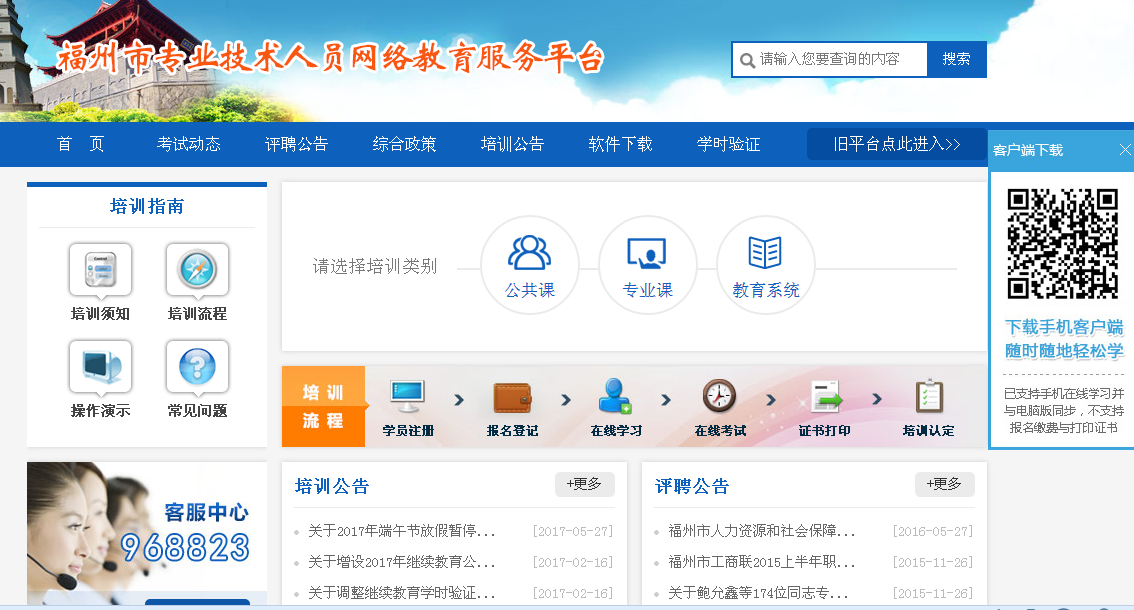Open the 操作演示 monitor icon
1134x610 pixels.
(x=100, y=368)
